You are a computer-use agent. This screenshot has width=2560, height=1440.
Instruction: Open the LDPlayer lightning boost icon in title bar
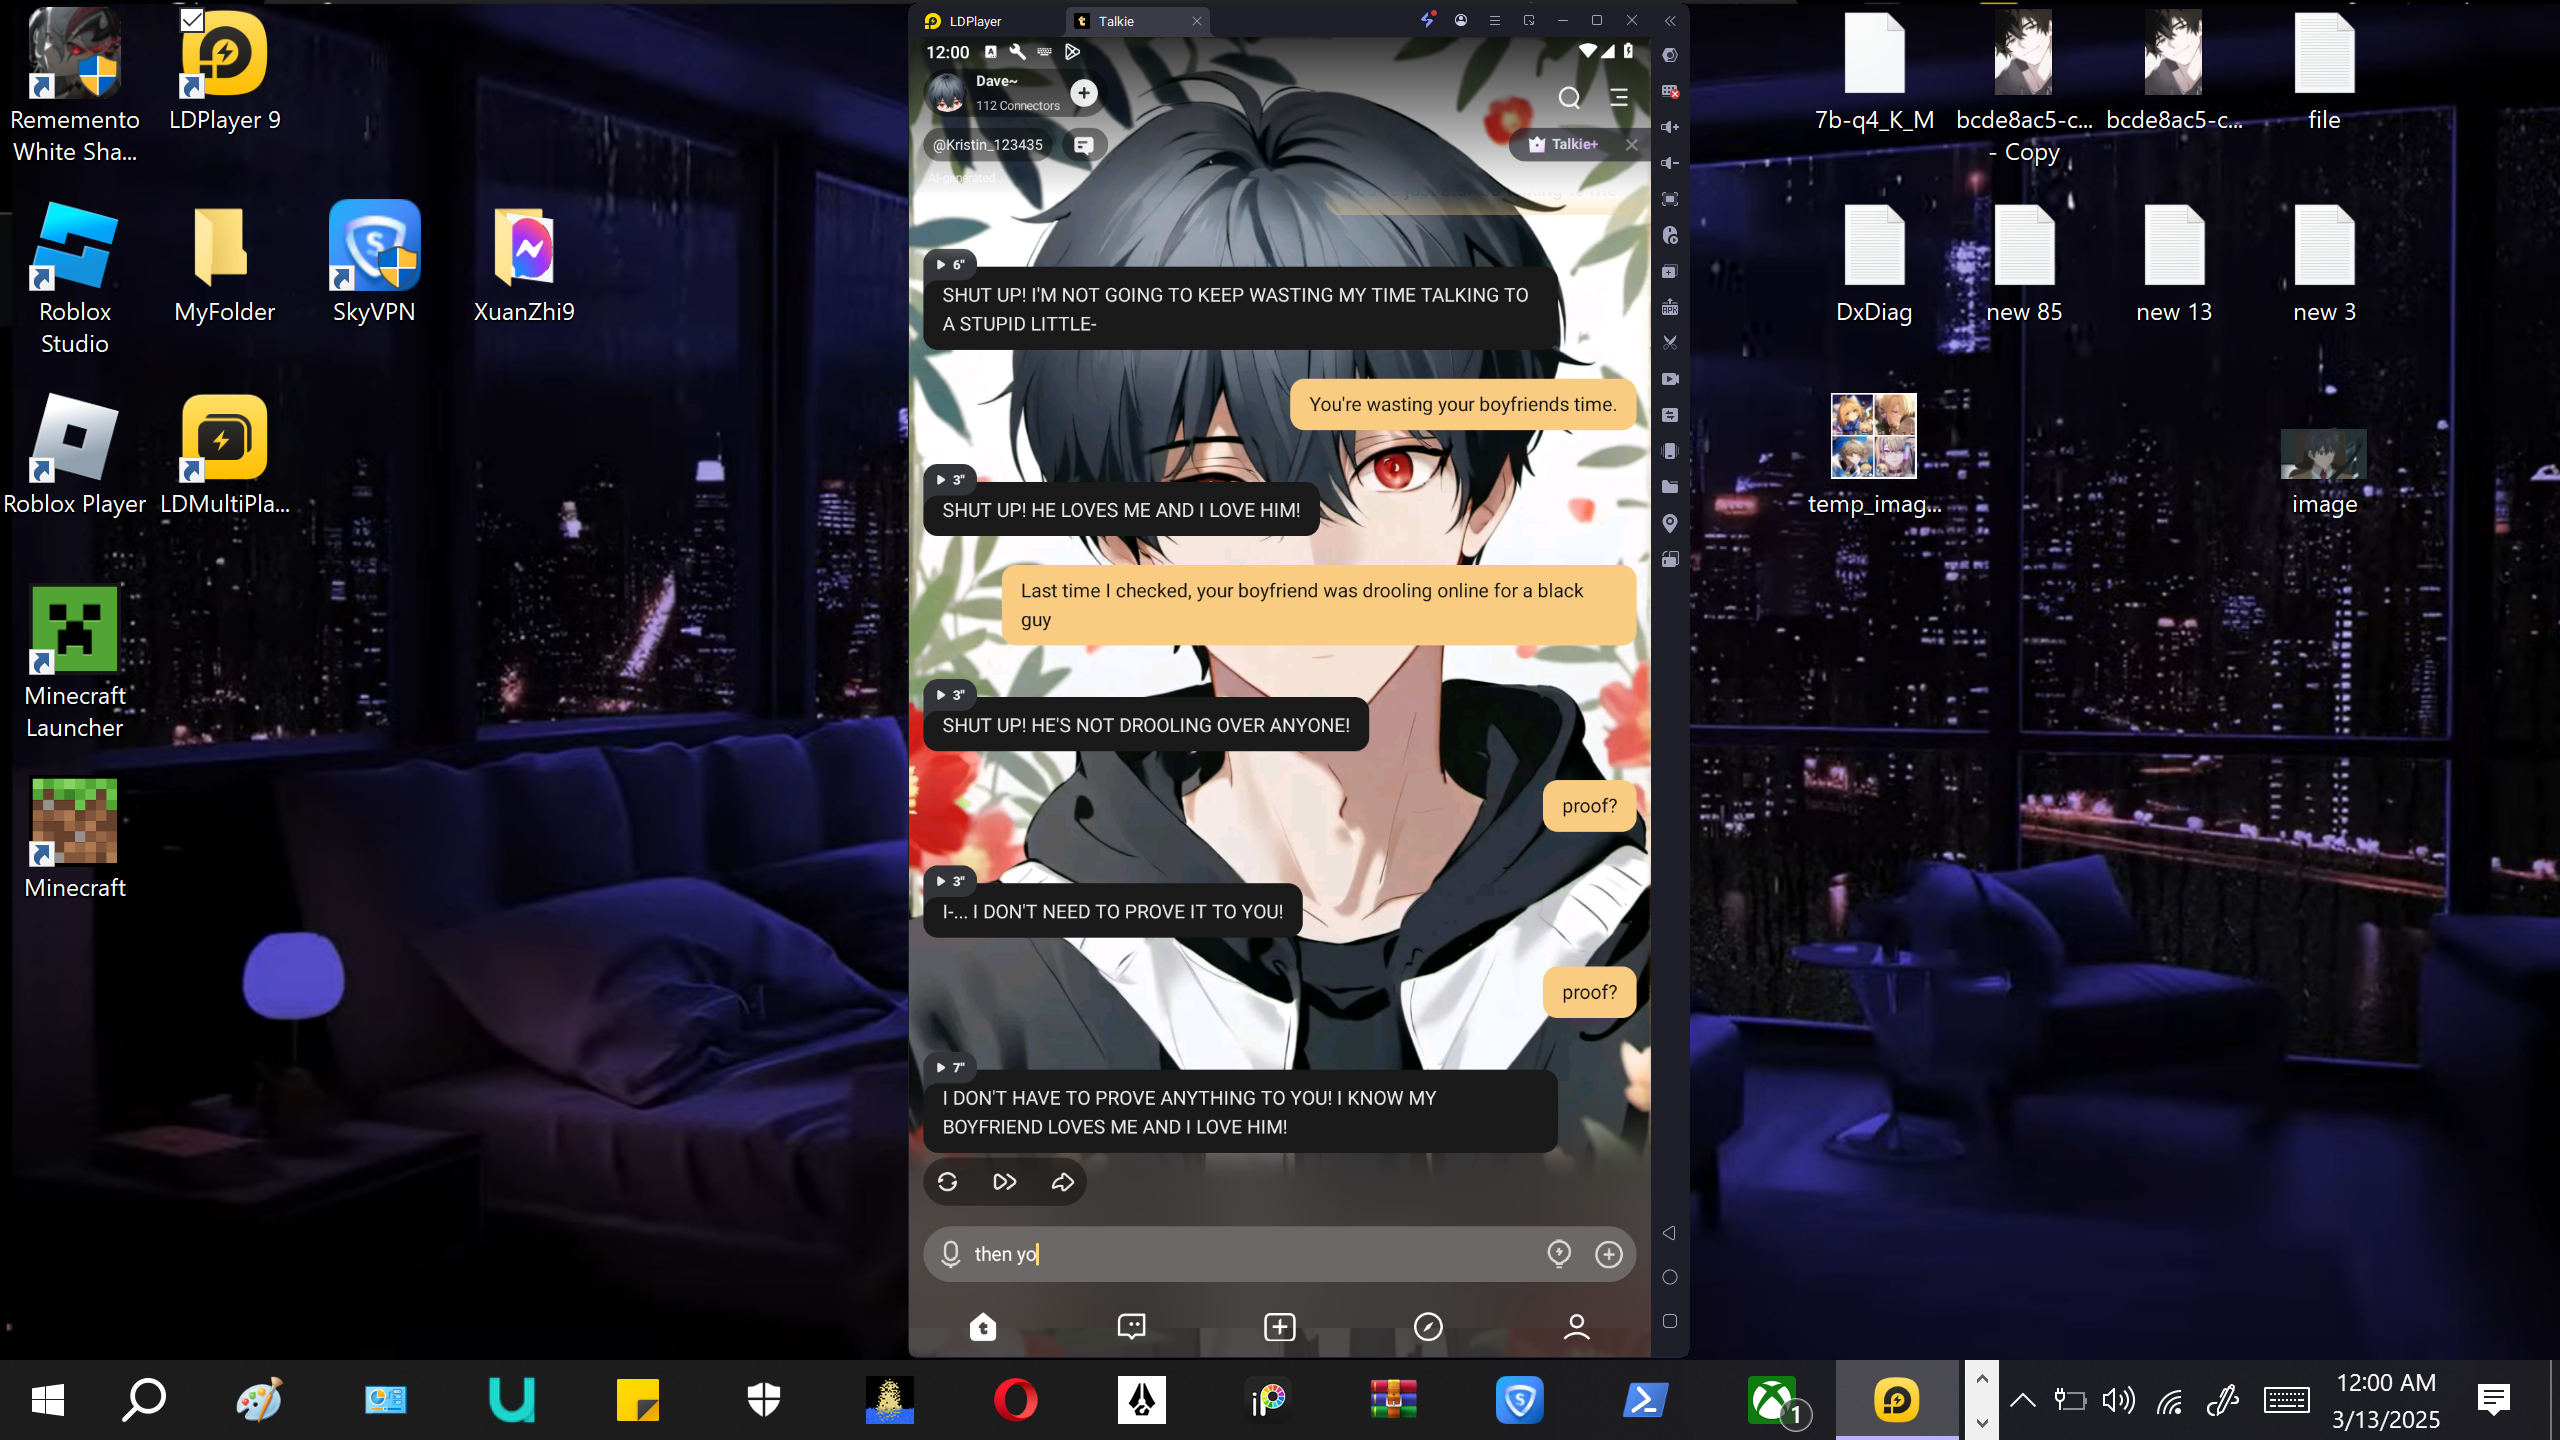click(x=1427, y=20)
